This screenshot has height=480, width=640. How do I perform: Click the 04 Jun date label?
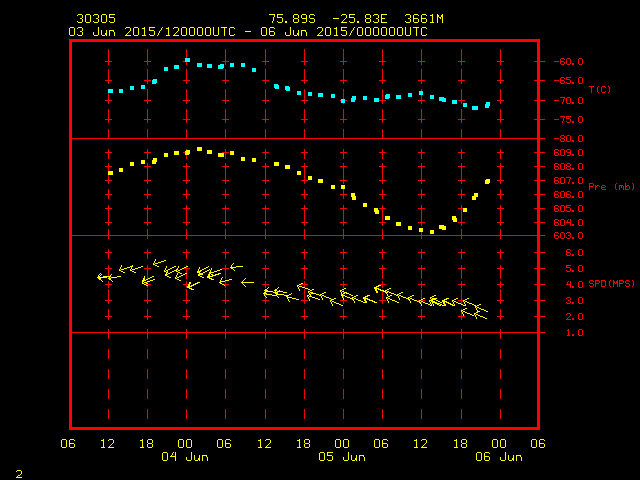click(185, 457)
